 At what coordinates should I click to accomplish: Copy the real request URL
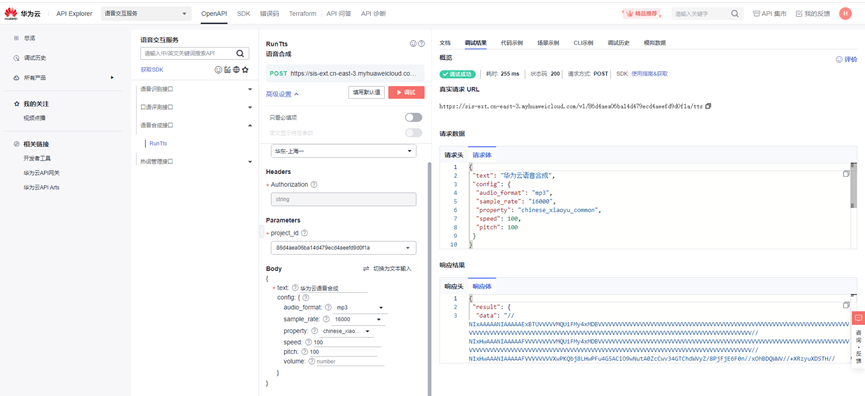pos(708,106)
